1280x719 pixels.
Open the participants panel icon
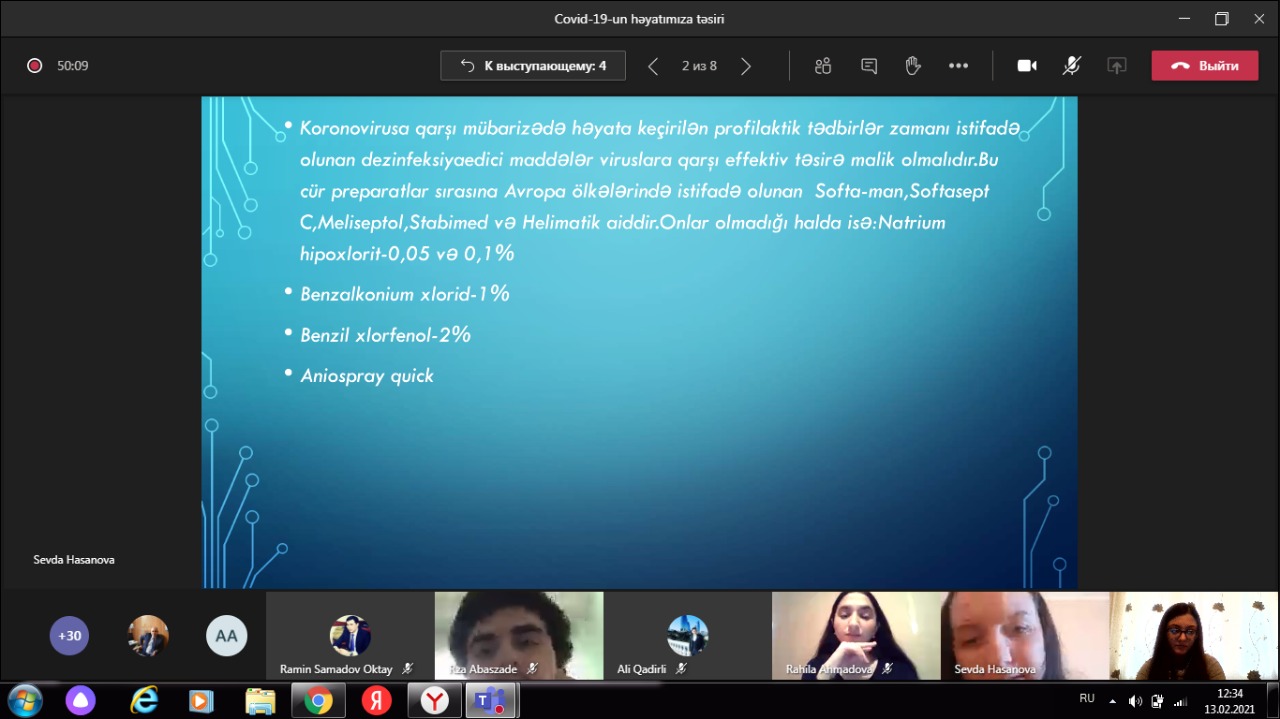click(x=823, y=66)
